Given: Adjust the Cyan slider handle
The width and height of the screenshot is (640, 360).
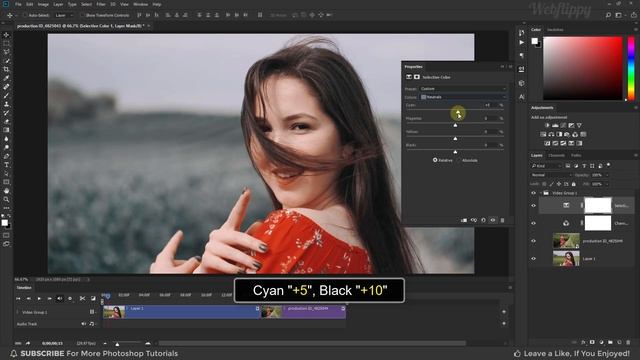Looking at the screenshot, I should click(458, 111).
